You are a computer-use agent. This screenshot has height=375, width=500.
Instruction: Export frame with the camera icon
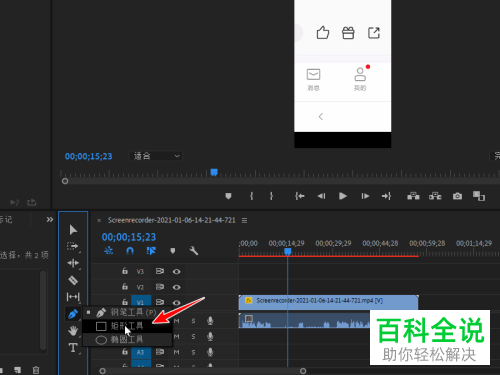tap(457, 196)
